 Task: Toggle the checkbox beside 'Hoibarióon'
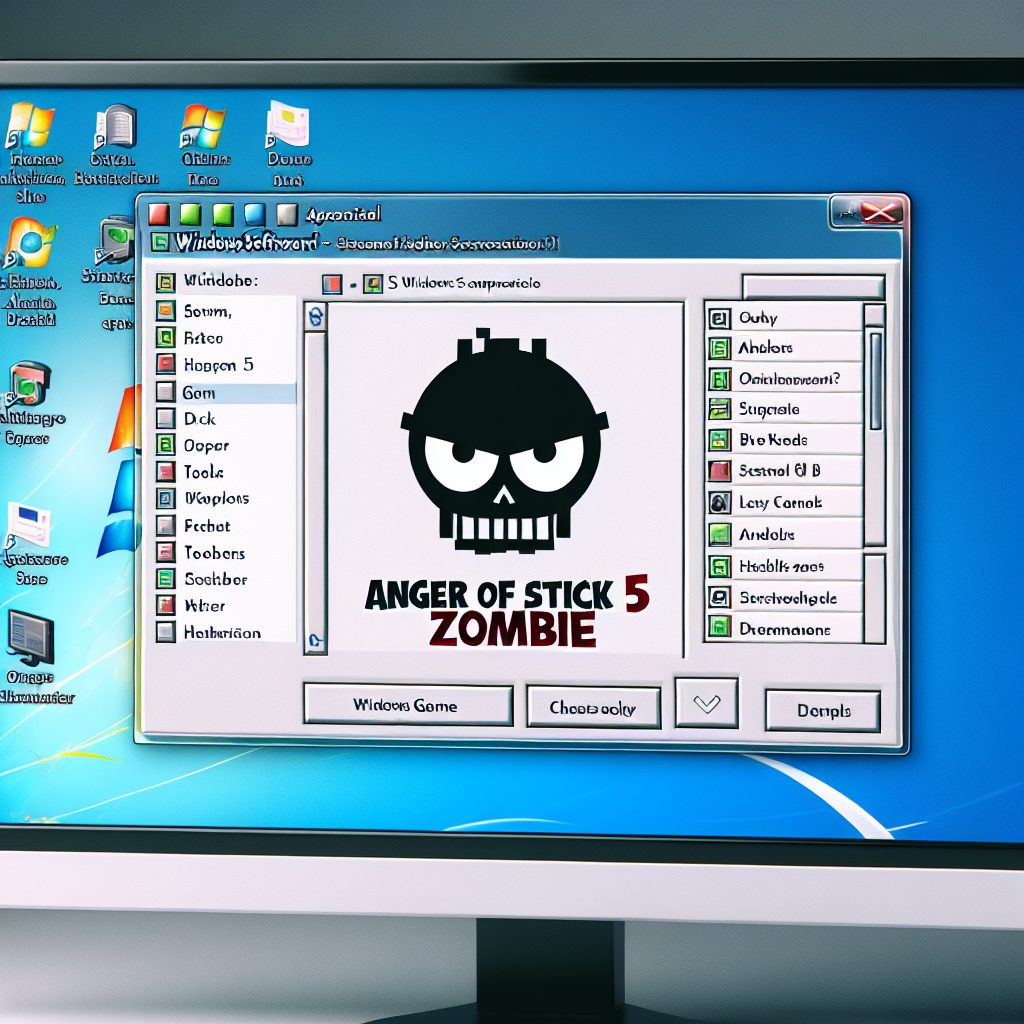pyautogui.click(x=166, y=632)
